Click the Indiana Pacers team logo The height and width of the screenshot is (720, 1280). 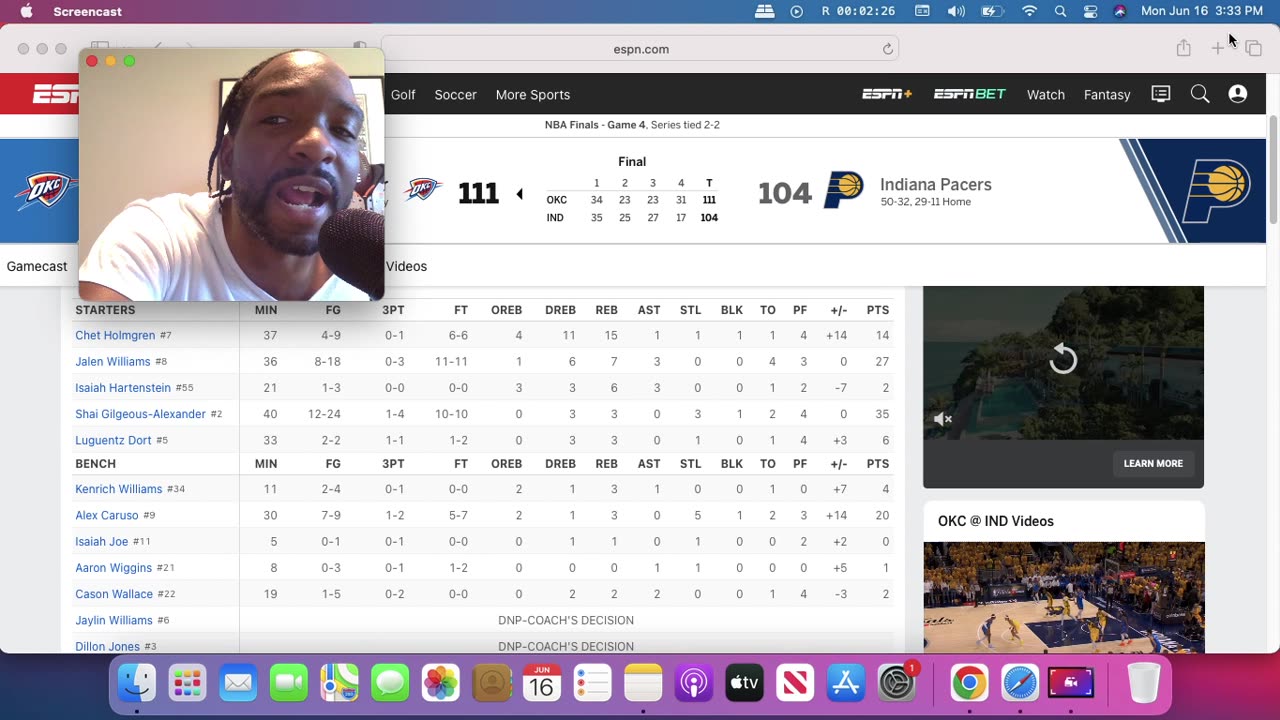click(x=843, y=190)
